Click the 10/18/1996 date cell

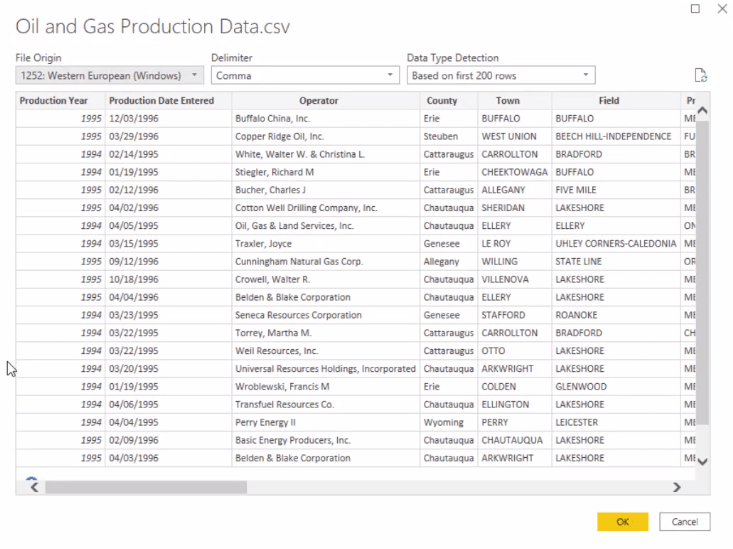pos(168,279)
